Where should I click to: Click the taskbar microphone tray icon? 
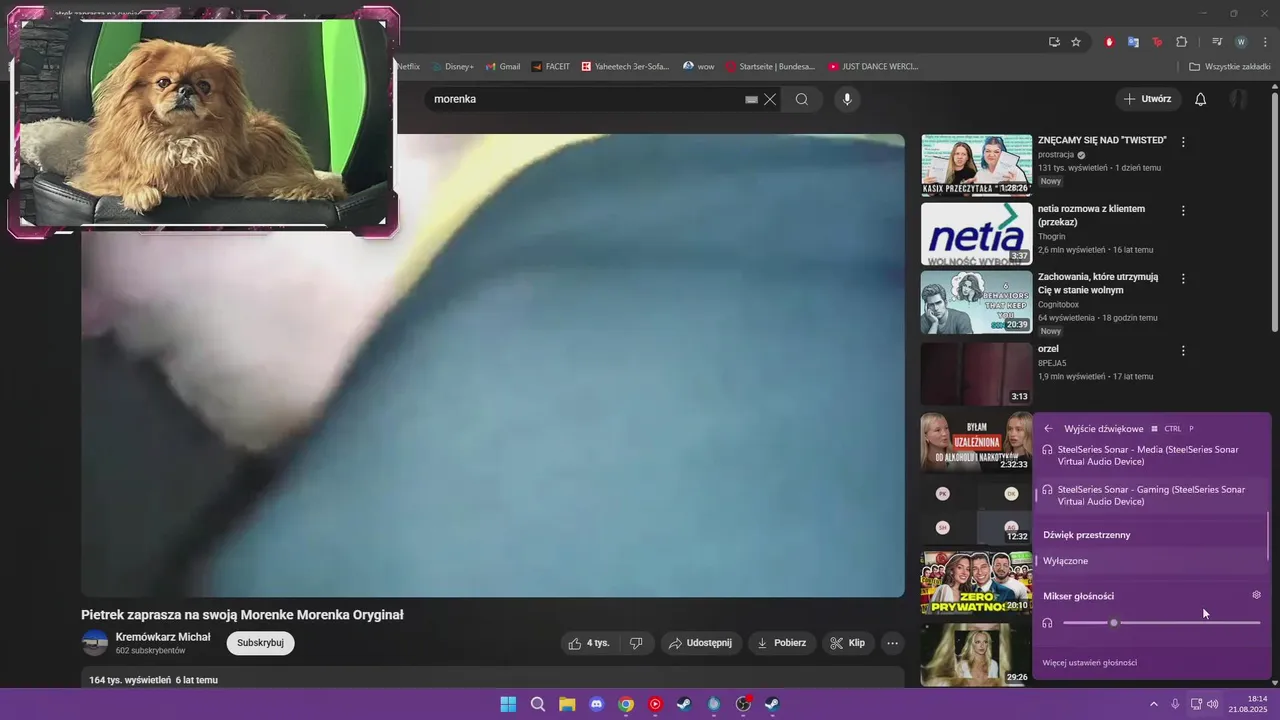click(1174, 704)
